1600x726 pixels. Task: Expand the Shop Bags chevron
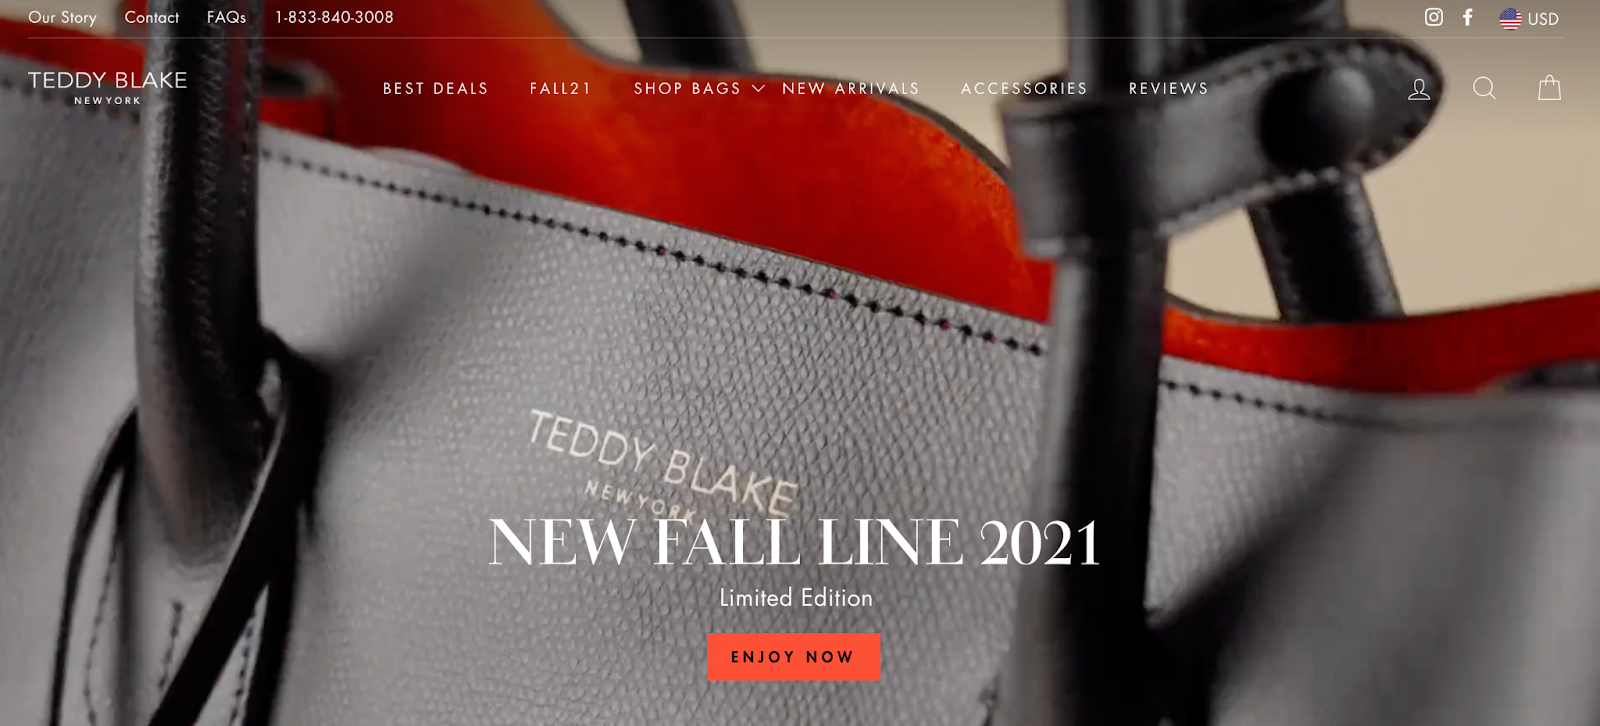[758, 89]
